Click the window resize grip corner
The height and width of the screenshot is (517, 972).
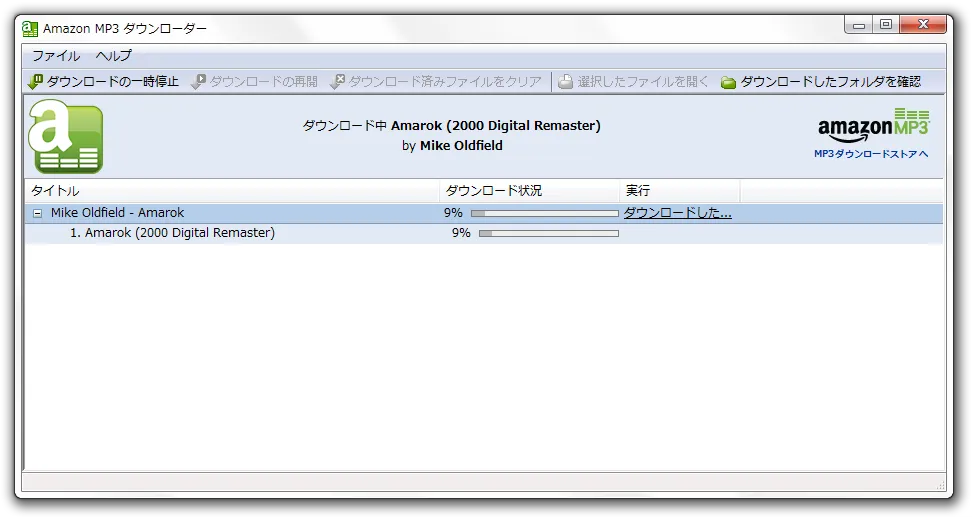click(940, 485)
